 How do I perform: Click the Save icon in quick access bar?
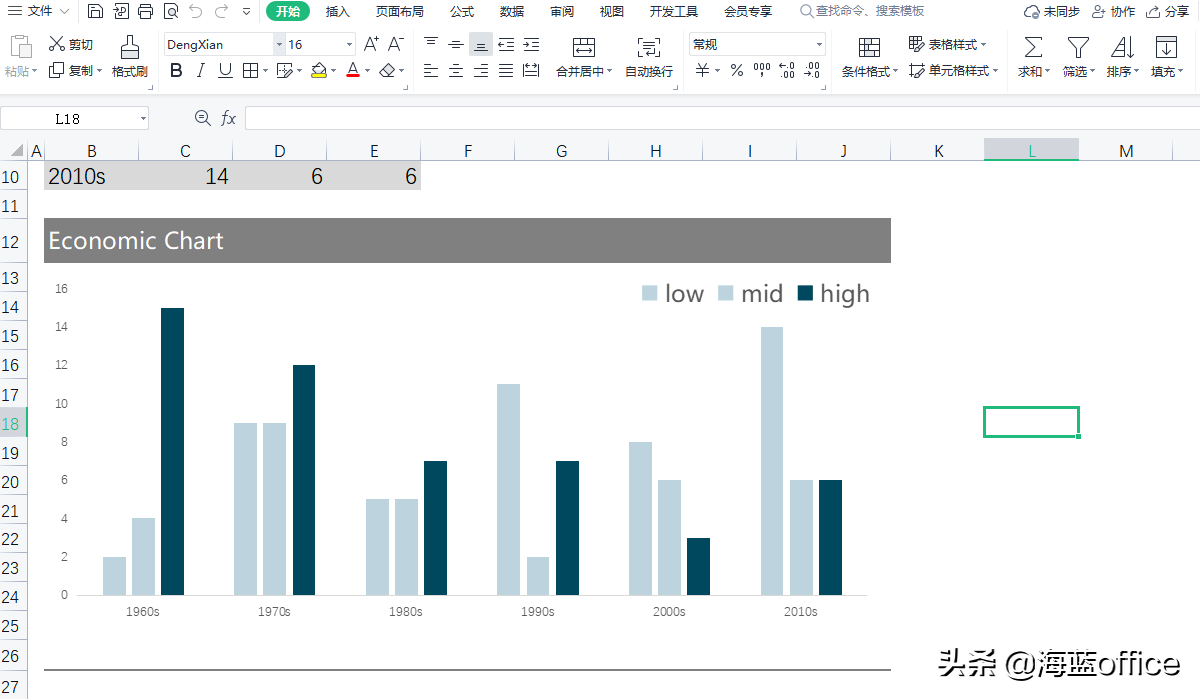point(95,12)
